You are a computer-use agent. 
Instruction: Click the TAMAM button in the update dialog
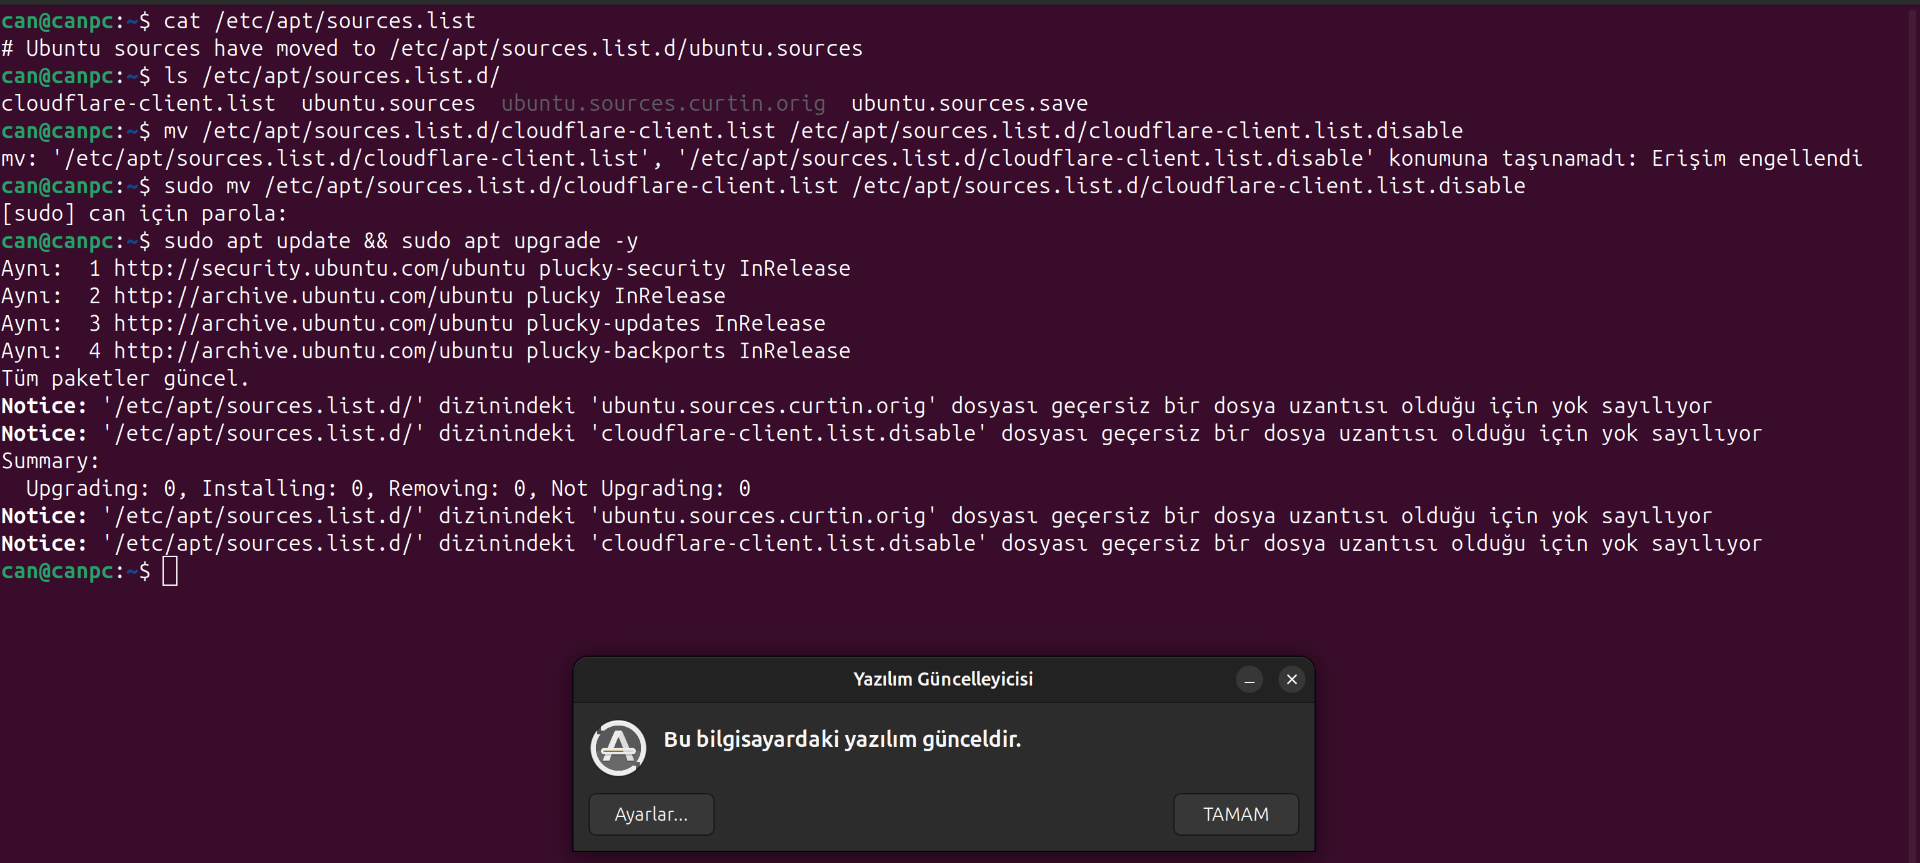pyautogui.click(x=1236, y=814)
